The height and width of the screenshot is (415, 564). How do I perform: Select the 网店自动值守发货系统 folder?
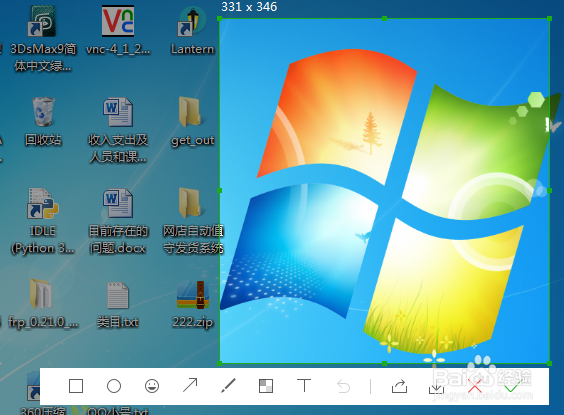193,221
